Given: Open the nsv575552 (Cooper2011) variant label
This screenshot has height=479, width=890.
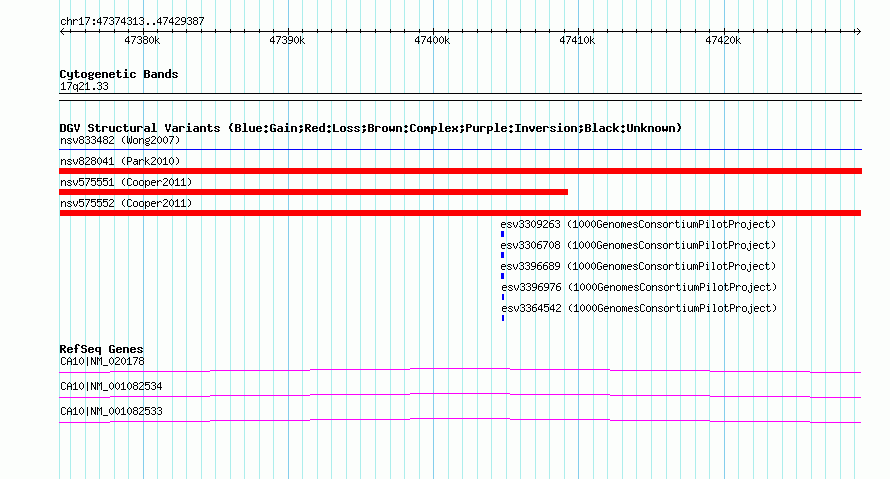Looking at the screenshot, I should 126,203.
